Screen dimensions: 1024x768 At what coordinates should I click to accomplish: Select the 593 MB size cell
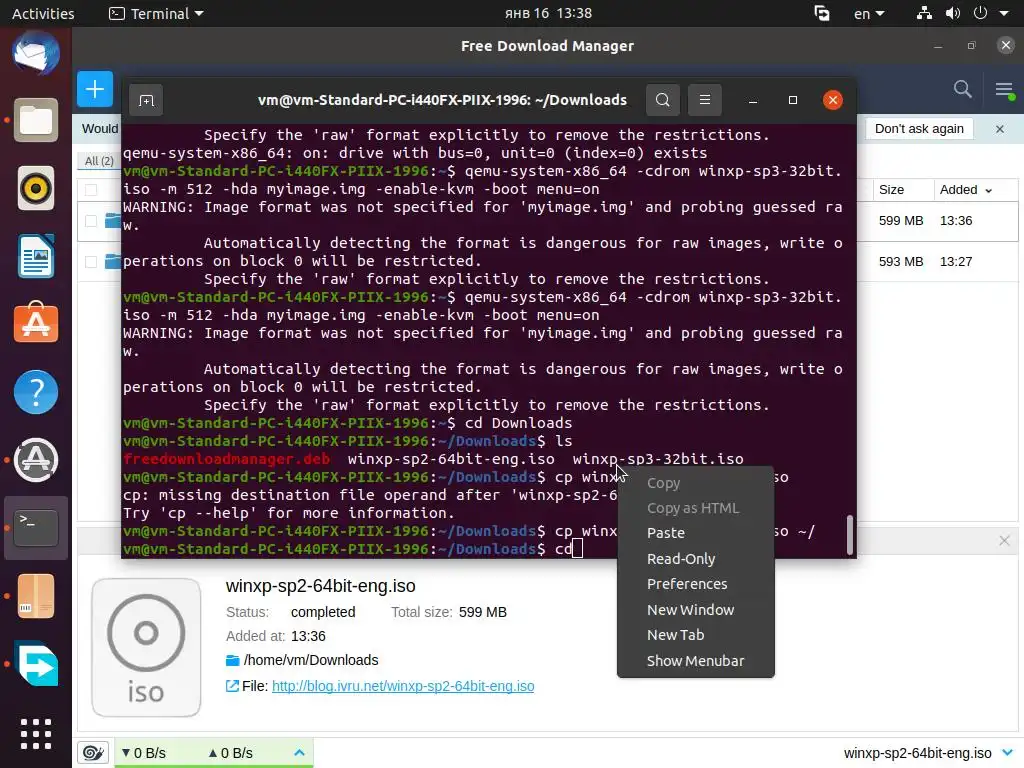[901, 262]
